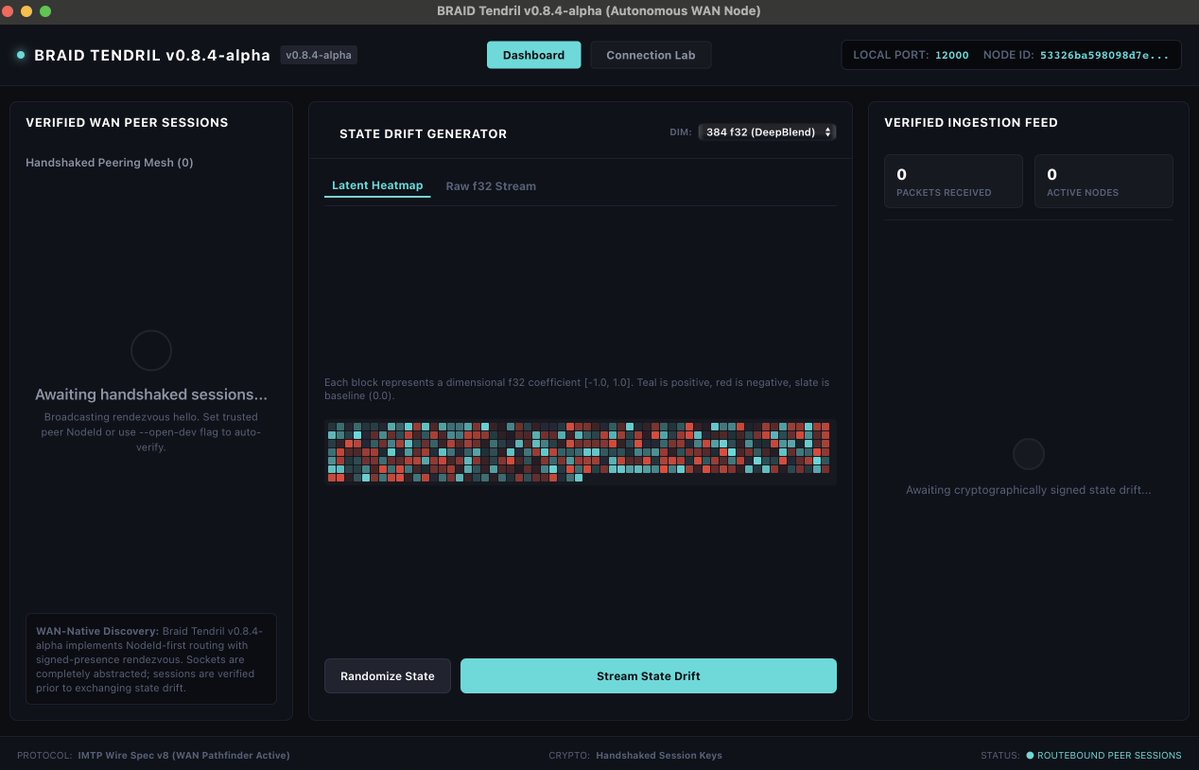Viewport: 1199px width, 770px height.
Task: Select the Latent Heatmap tab
Action: (377, 186)
